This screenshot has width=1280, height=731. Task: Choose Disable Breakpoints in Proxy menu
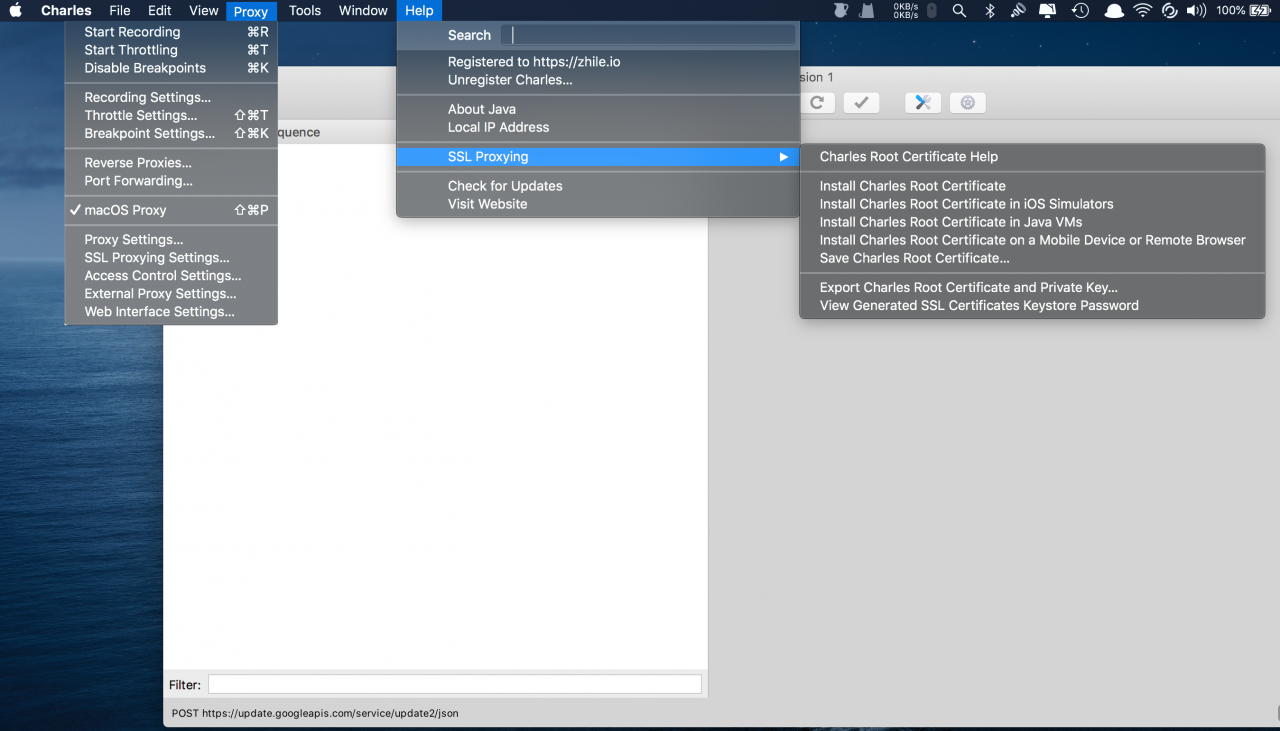coord(171,68)
